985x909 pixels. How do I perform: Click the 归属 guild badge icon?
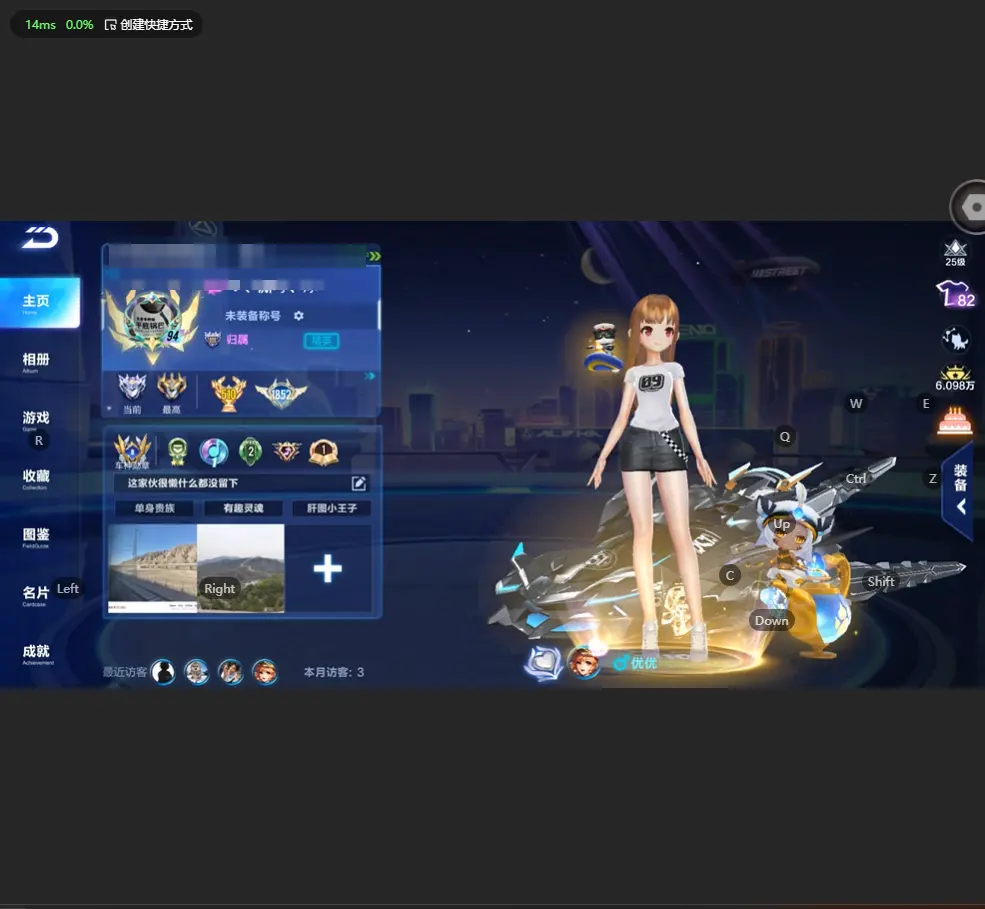pos(212,339)
